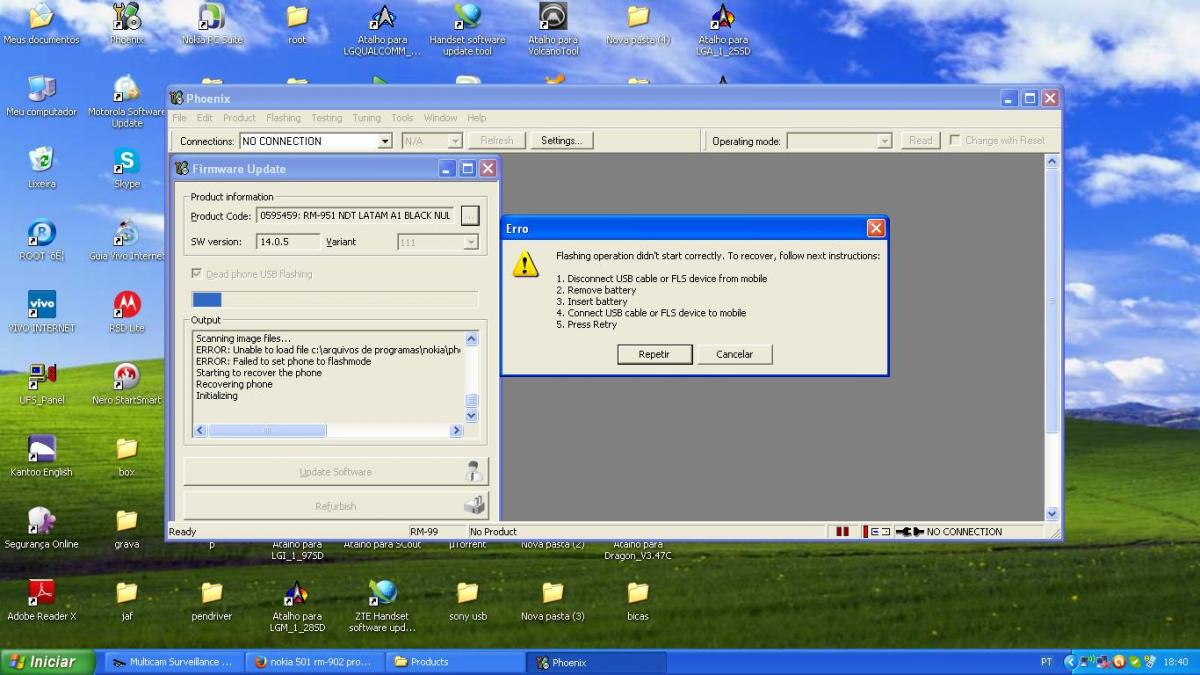Open the Adobe Reader X icon
Image resolution: width=1200 pixels, height=675 pixels.
[x=42, y=600]
